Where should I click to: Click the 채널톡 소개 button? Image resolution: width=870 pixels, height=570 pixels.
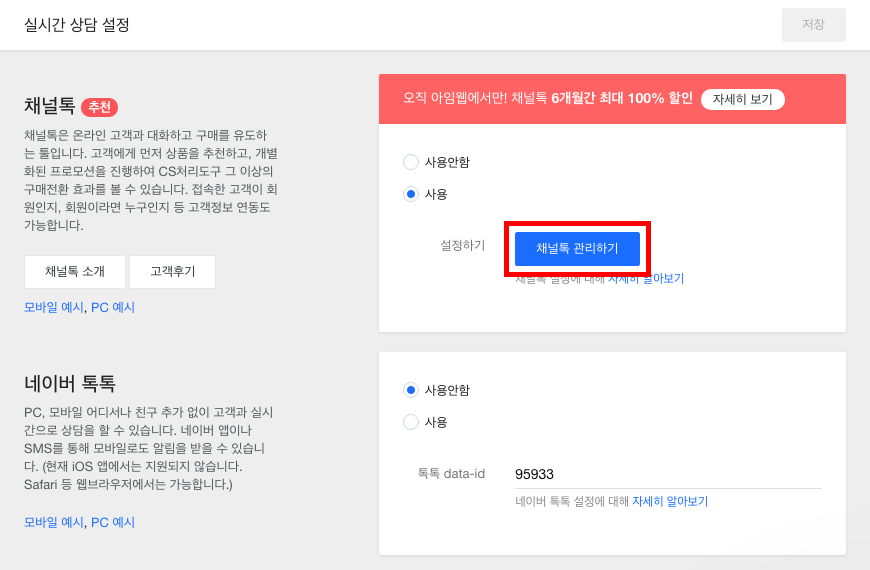[75, 271]
